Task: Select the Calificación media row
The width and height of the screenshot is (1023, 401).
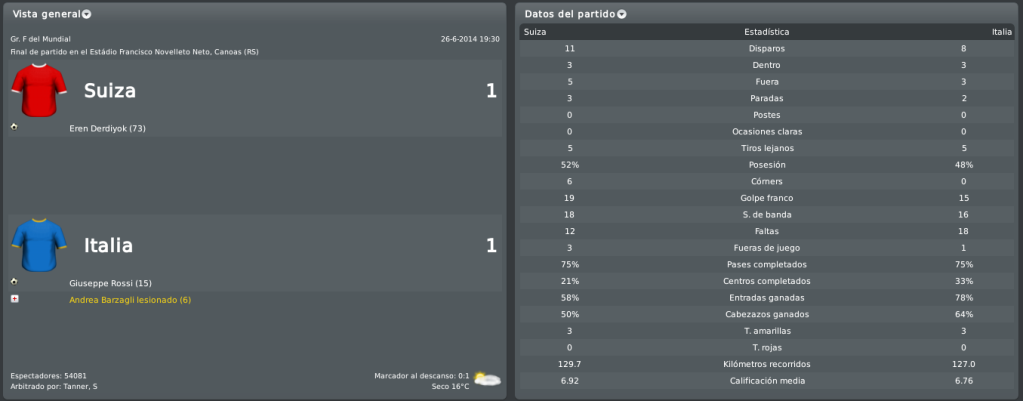Action: point(767,381)
